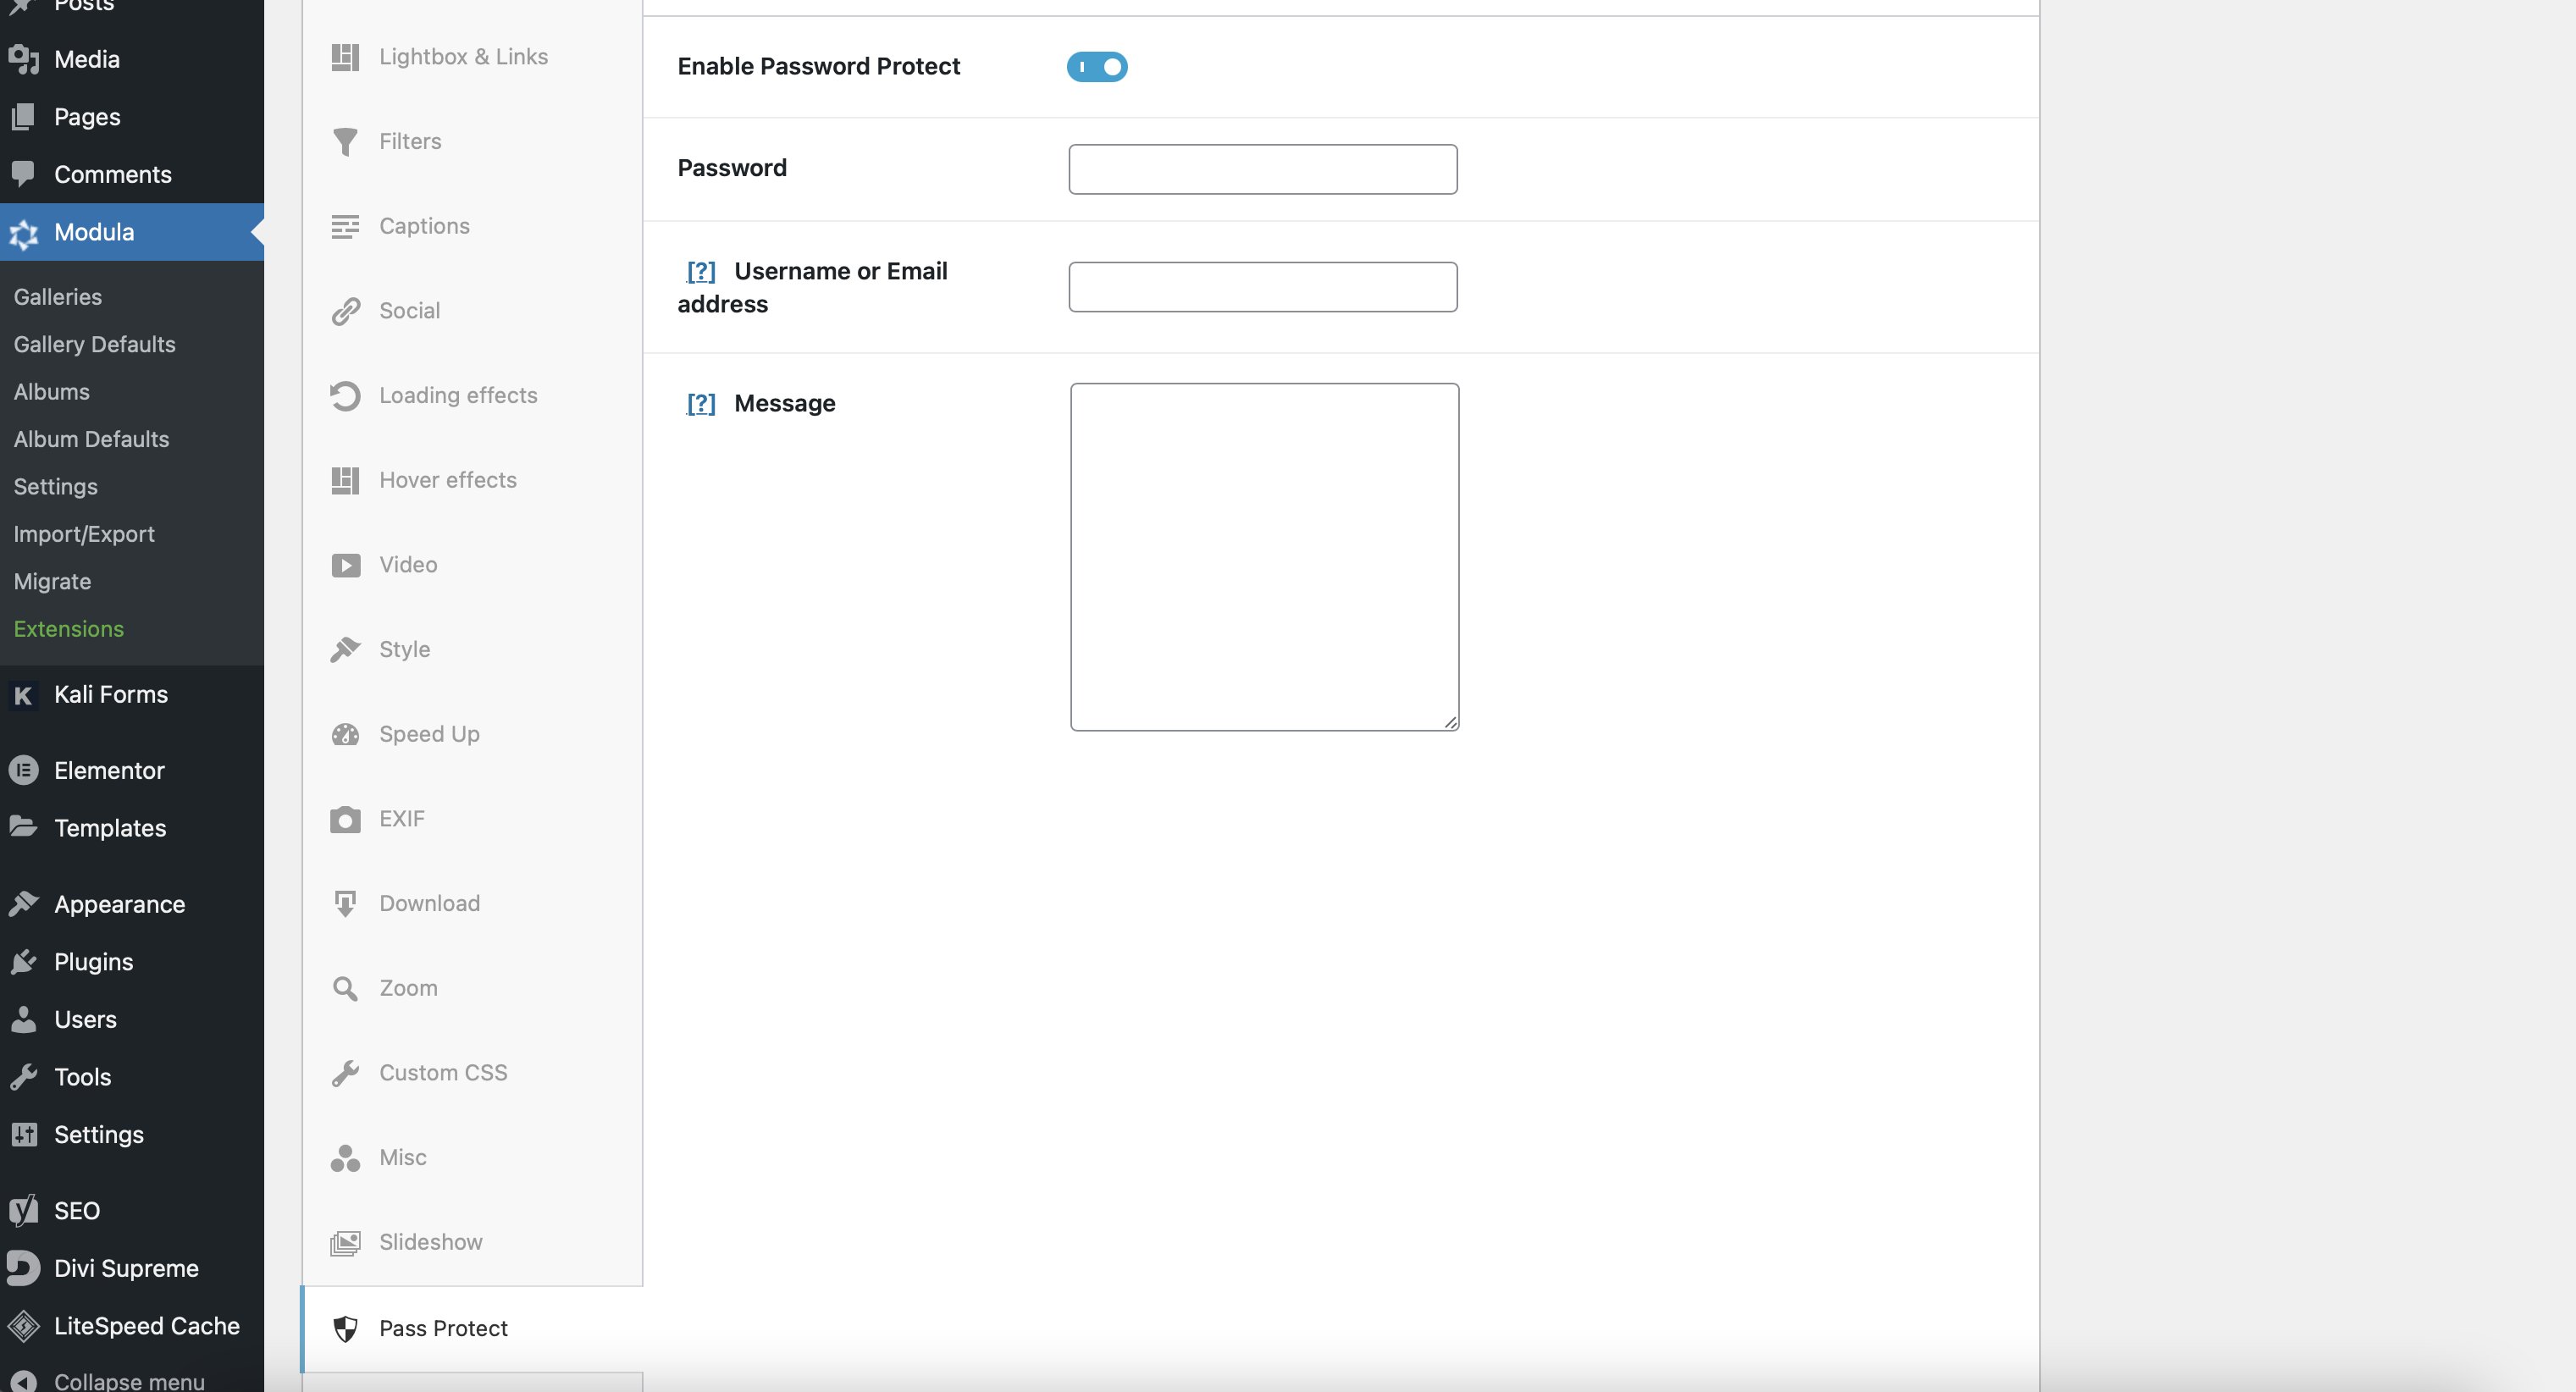Click the Download arrow icon
The image size is (2576, 1392).
[x=345, y=904]
